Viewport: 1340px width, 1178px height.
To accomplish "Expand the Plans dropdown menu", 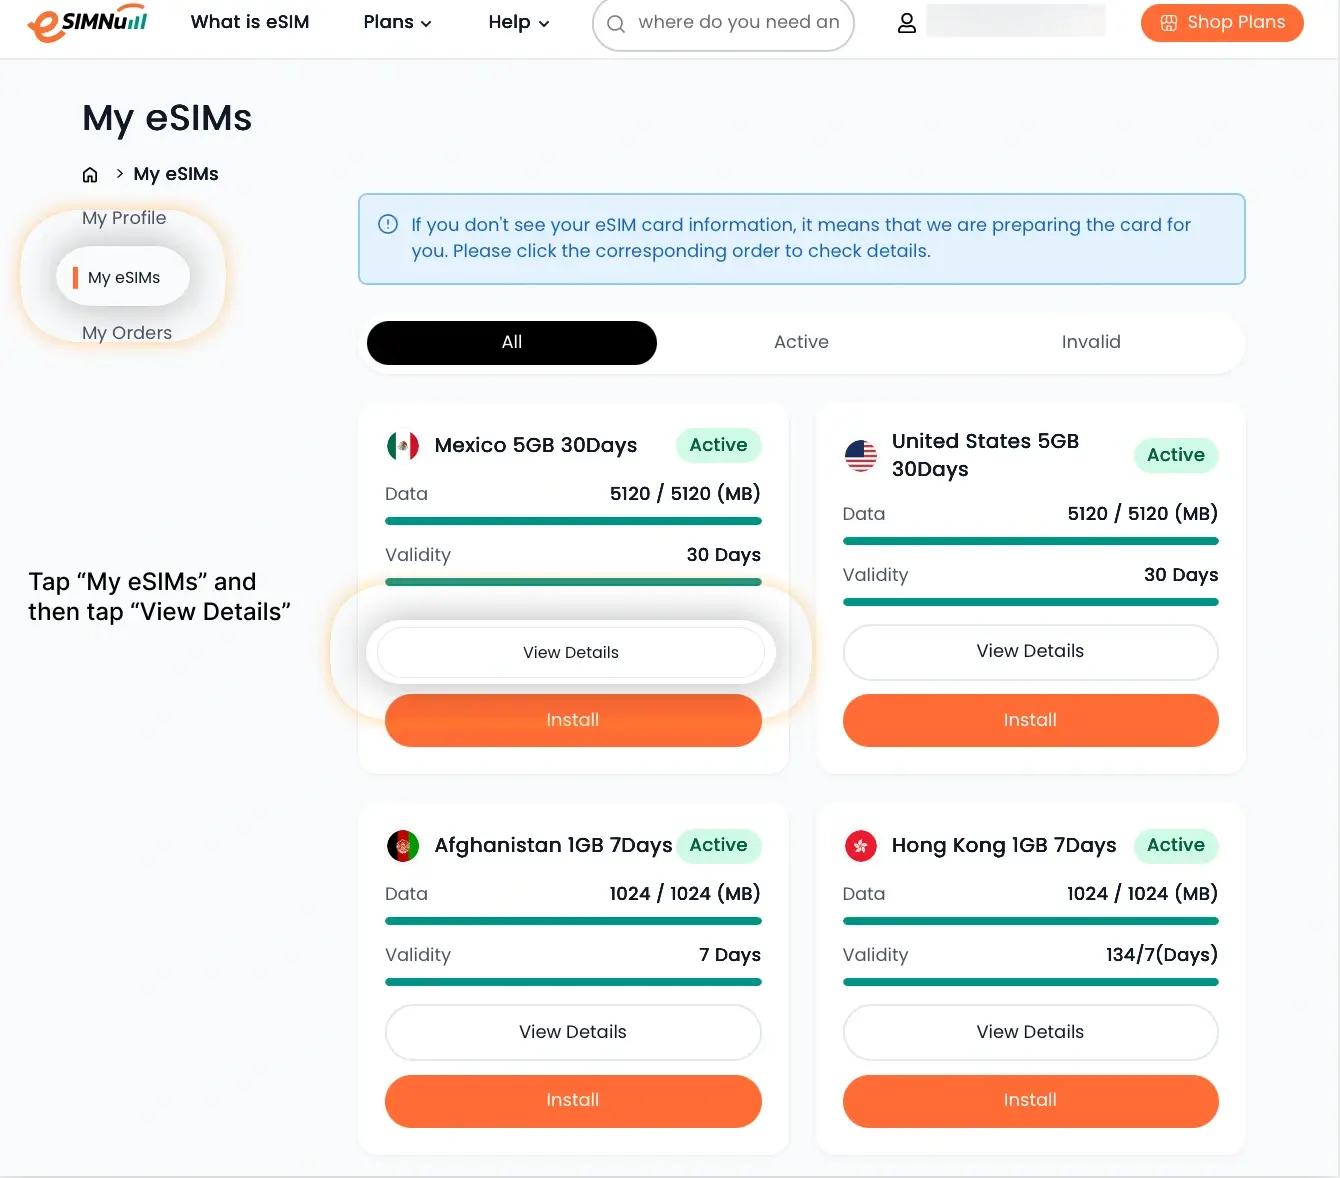I will pyautogui.click(x=397, y=22).
